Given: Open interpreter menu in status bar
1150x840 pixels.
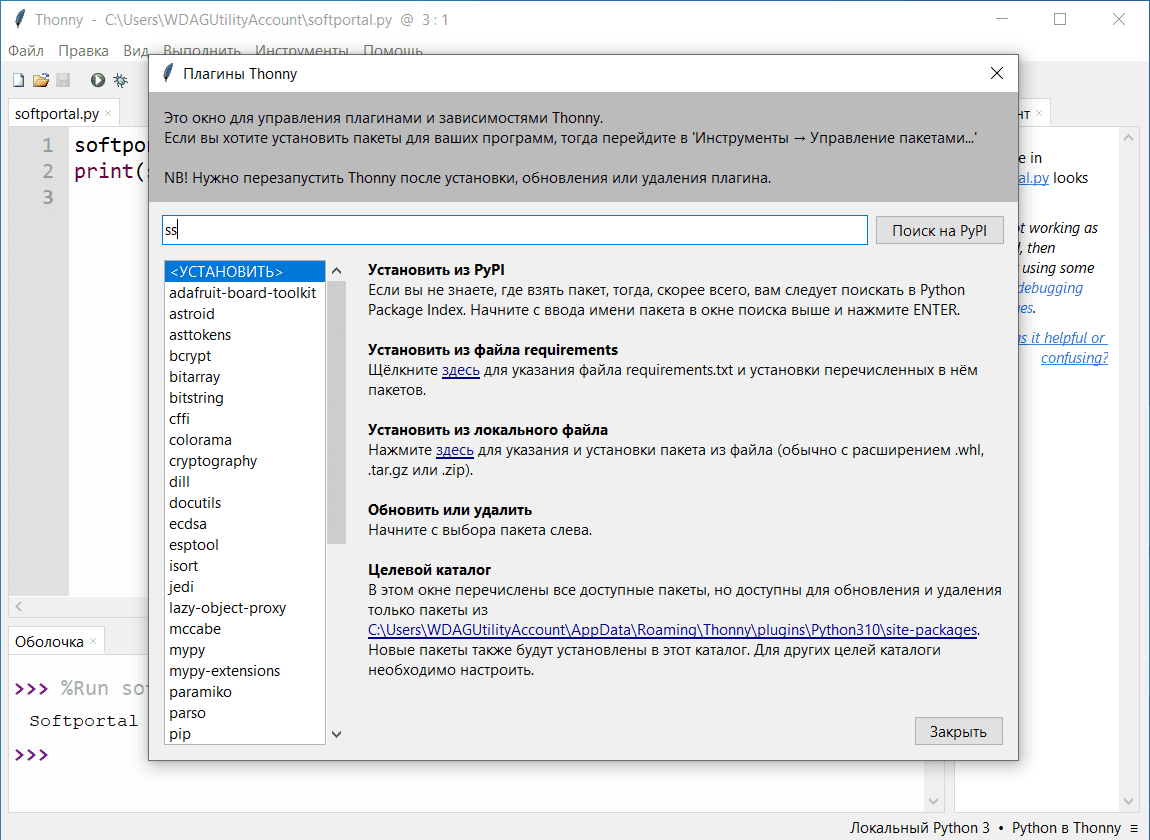Looking at the screenshot, I should tap(1134, 828).
